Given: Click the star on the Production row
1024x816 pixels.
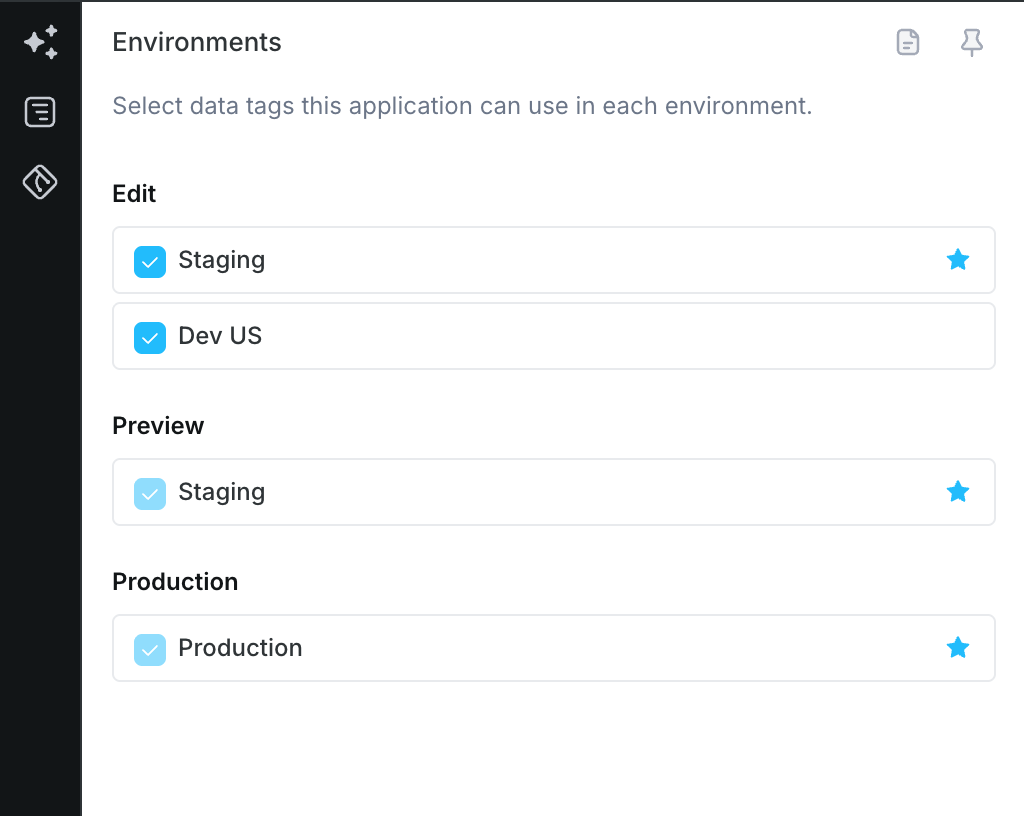Looking at the screenshot, I should pos(958,648).
